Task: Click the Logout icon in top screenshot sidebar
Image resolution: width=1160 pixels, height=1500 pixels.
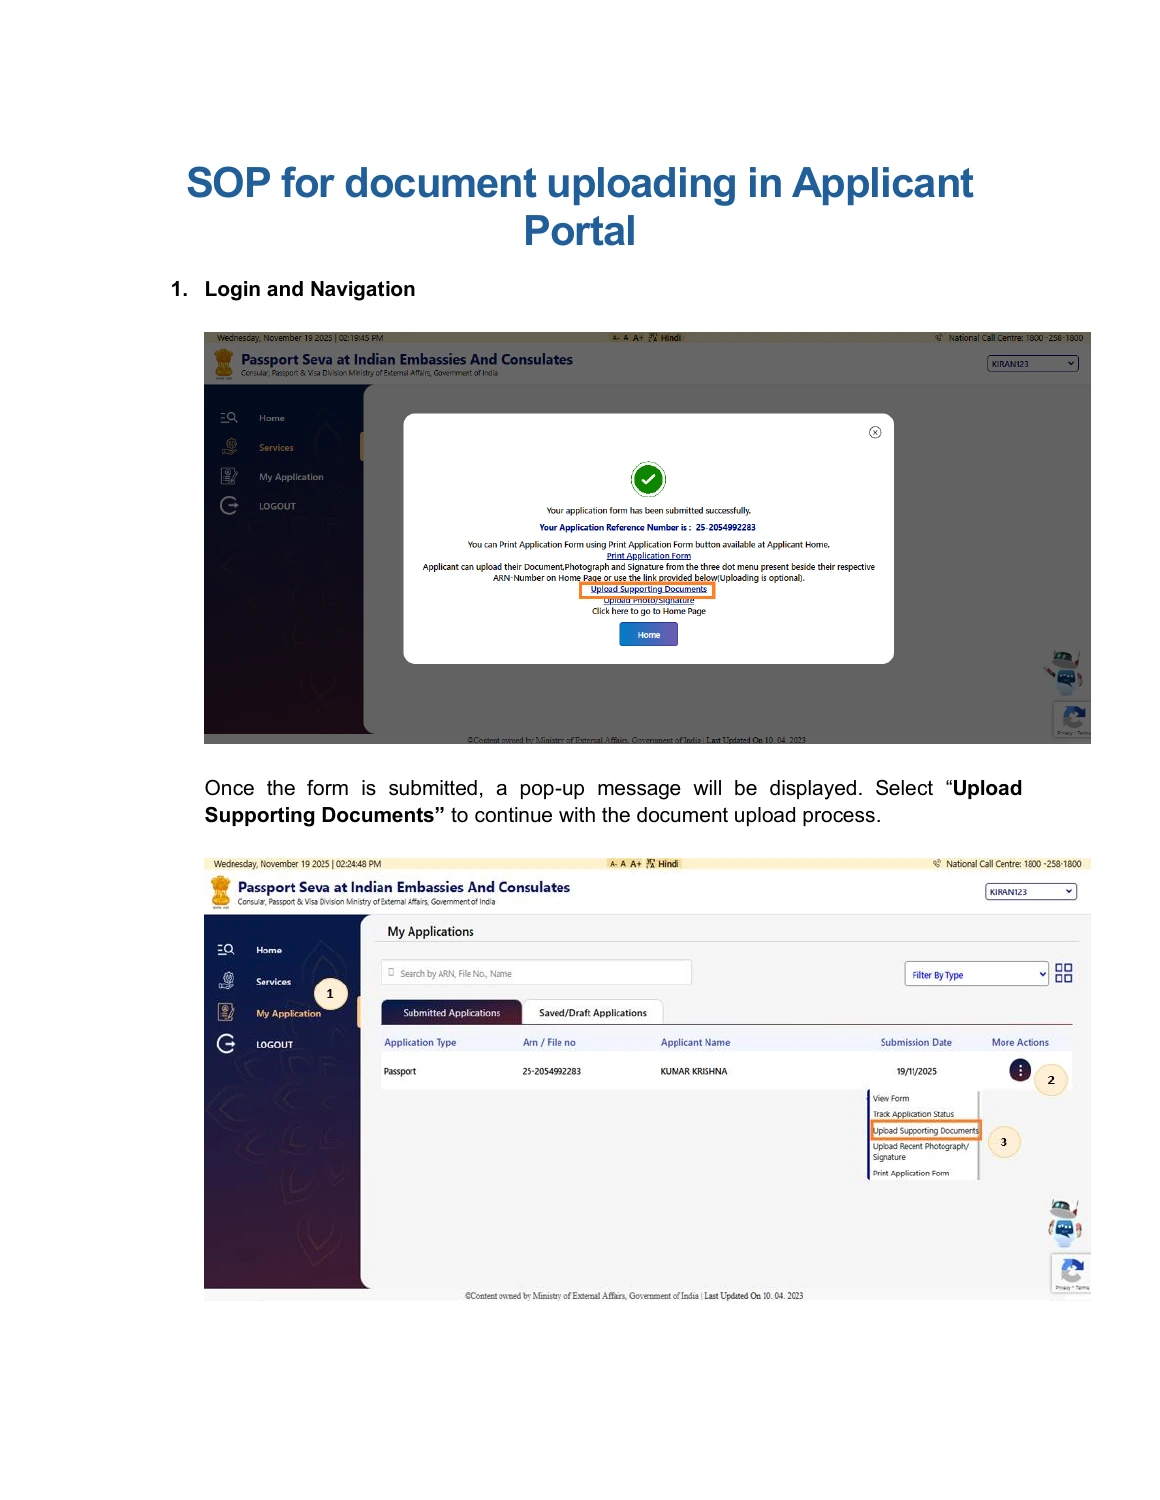Action: point(229,505)
